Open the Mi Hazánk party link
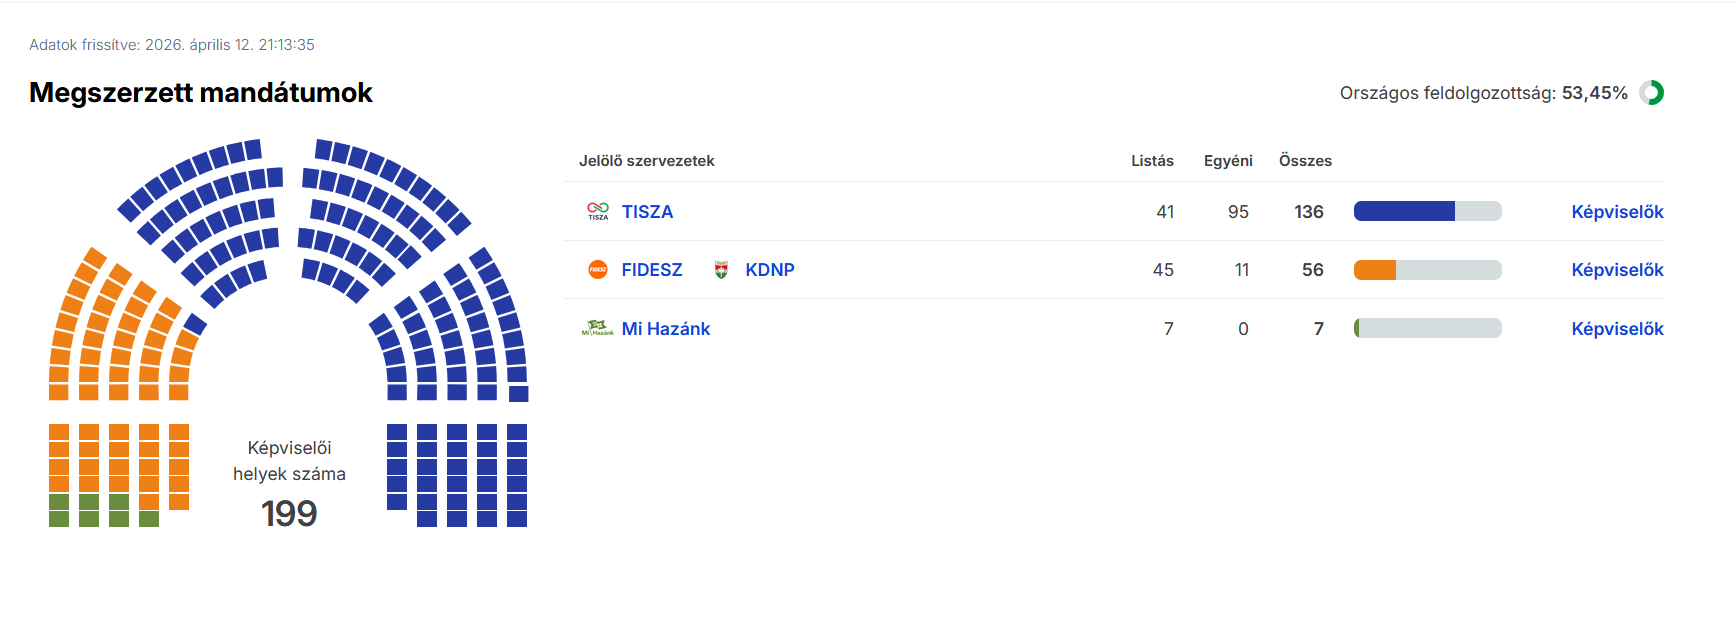Screen dimensions: 1736x631 click(666, 329)
